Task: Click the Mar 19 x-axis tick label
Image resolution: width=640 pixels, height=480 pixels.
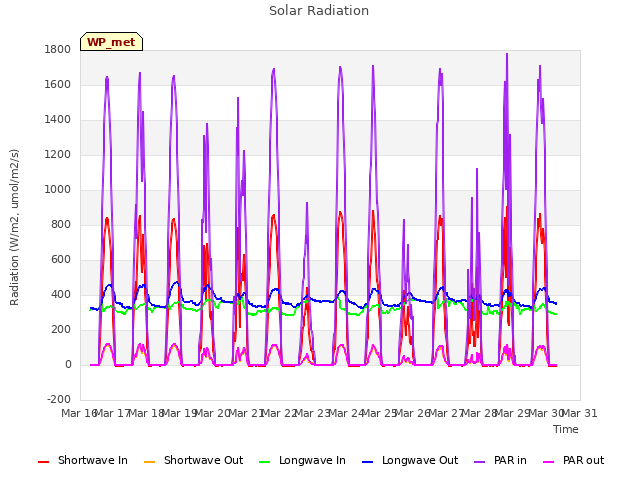Action: [x=180, y=413]
